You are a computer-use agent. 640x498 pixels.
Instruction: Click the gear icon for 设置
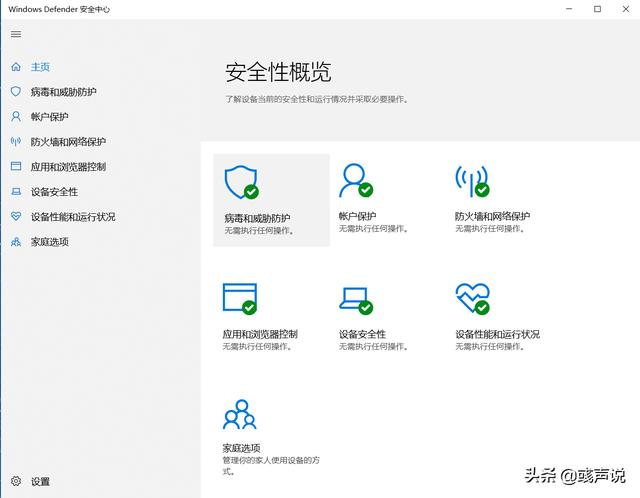coord(16,481)
